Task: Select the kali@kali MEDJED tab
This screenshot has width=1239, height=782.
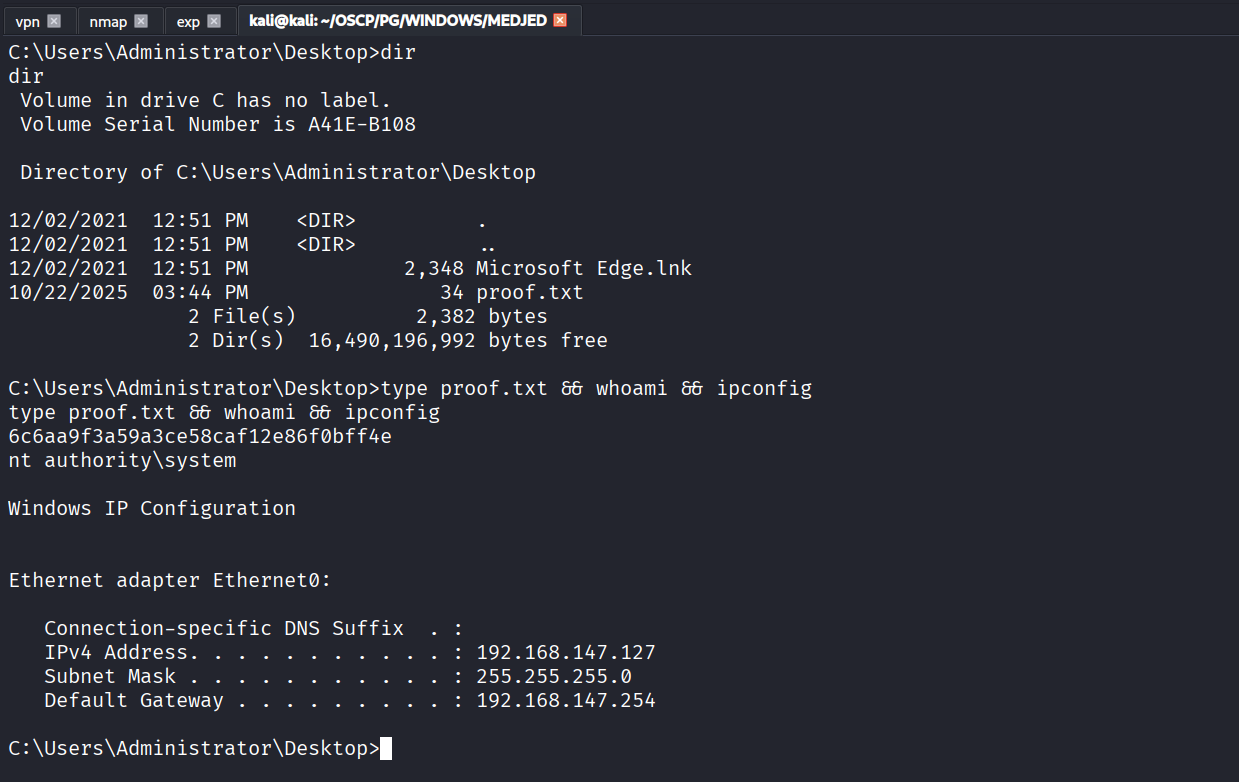Action: (397, 21)
